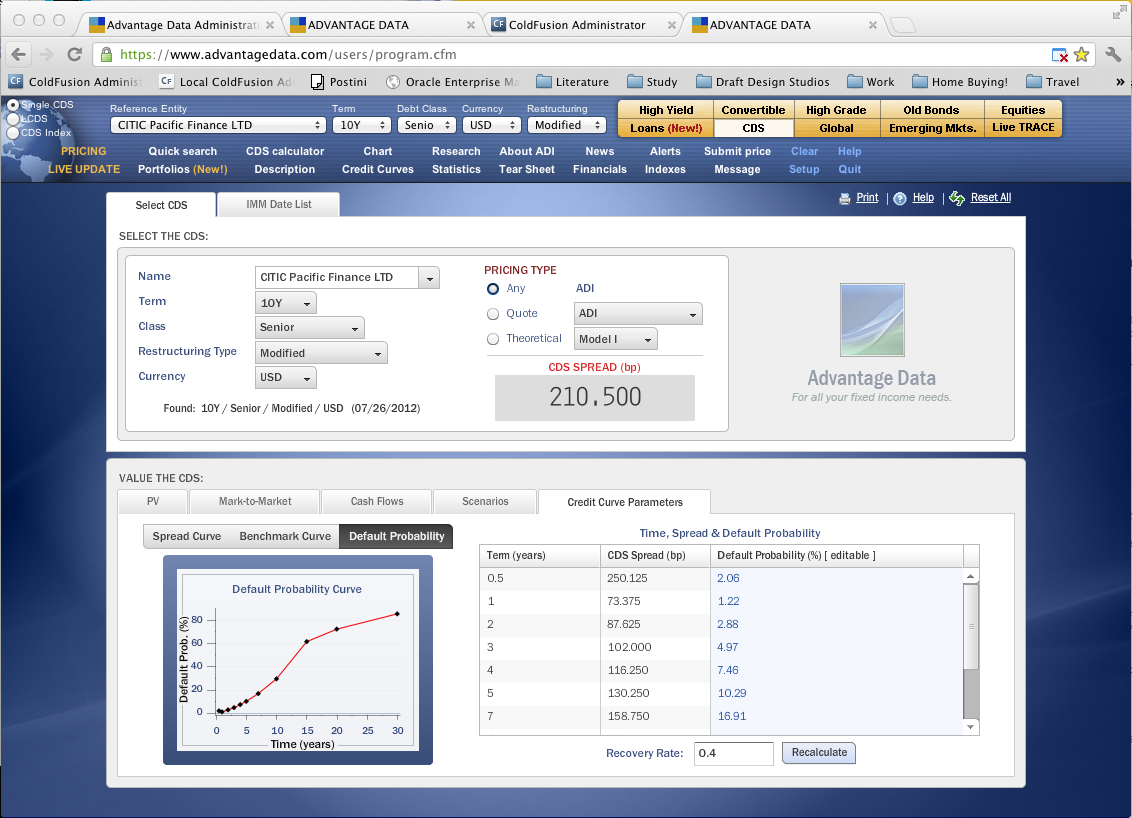Switch to the Benchmark Curve view
The width and height of the screenshot is (1132, 818).
[285, 536]
